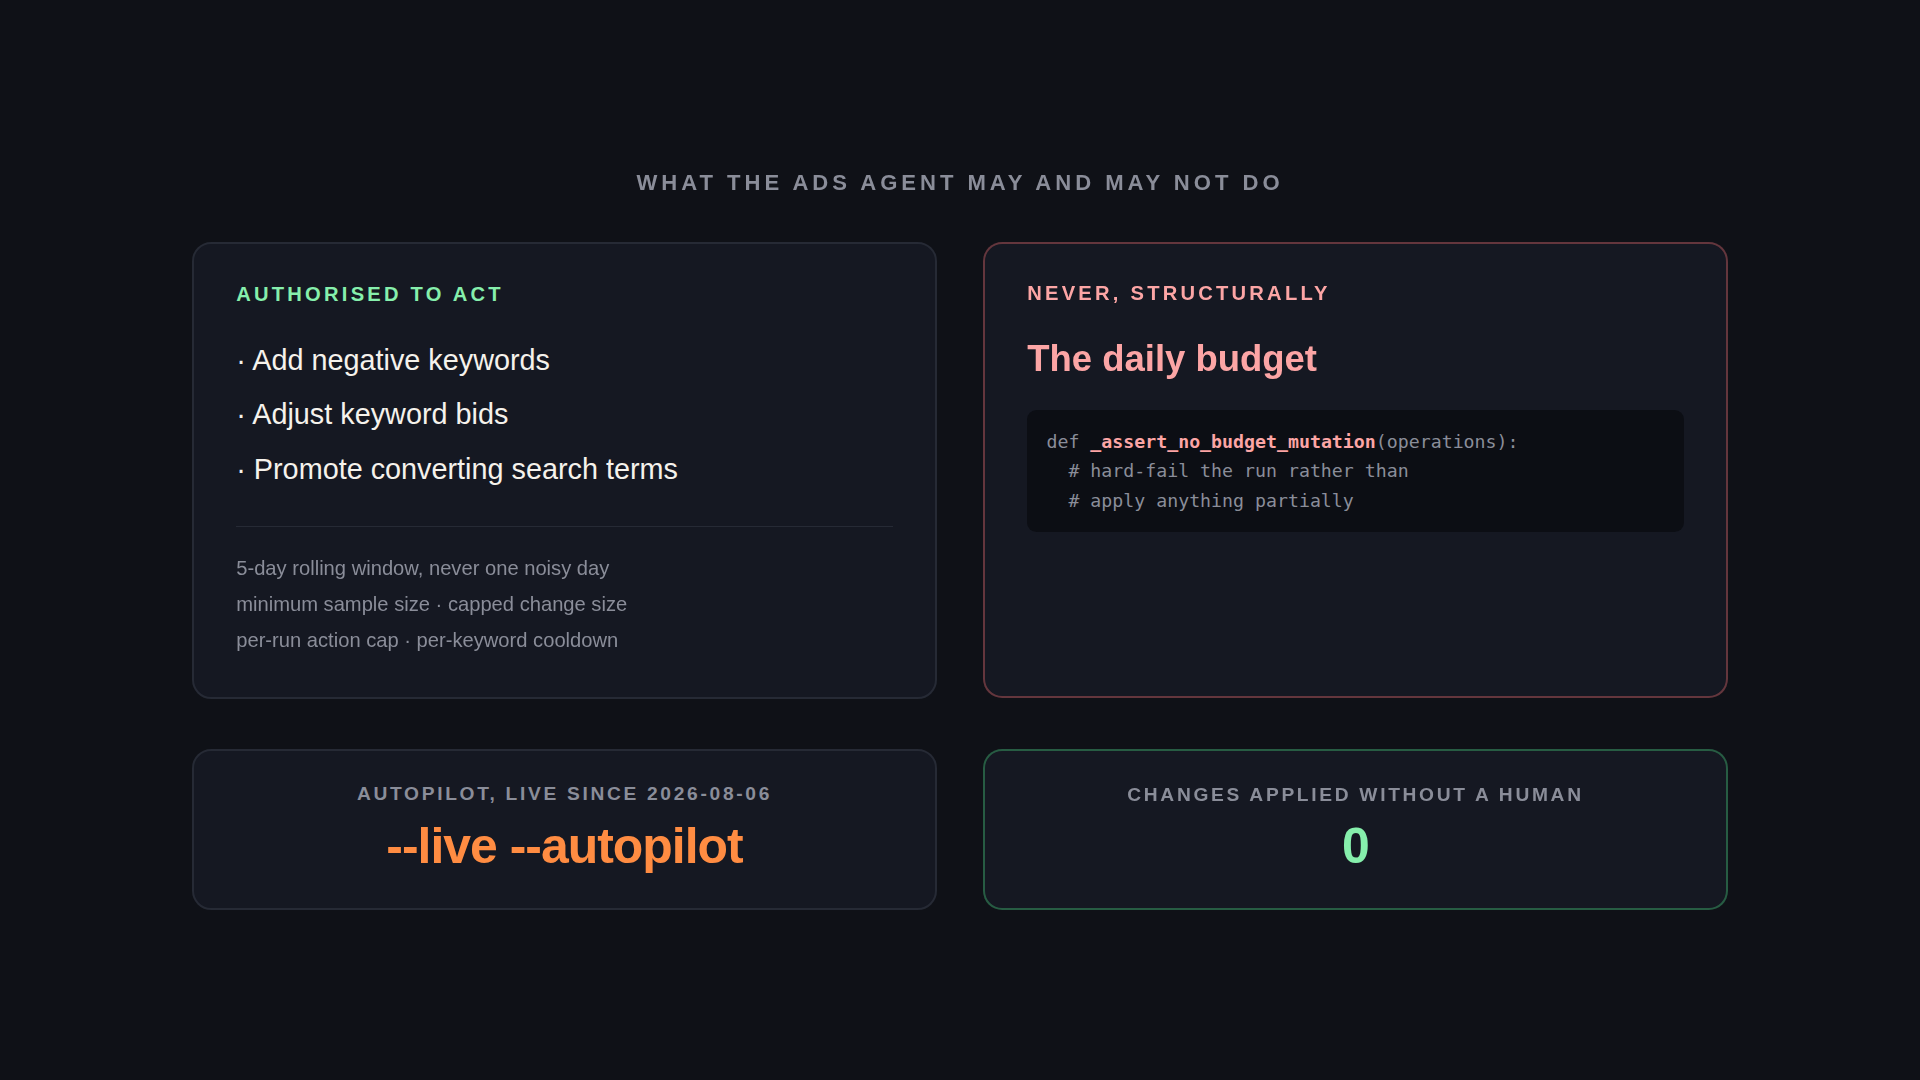Click the 'AUTOPILOT, LIVE SINCE 2026-08-06' label
This screenshot has height=1080, width=1920.
[x=564, y=794]
